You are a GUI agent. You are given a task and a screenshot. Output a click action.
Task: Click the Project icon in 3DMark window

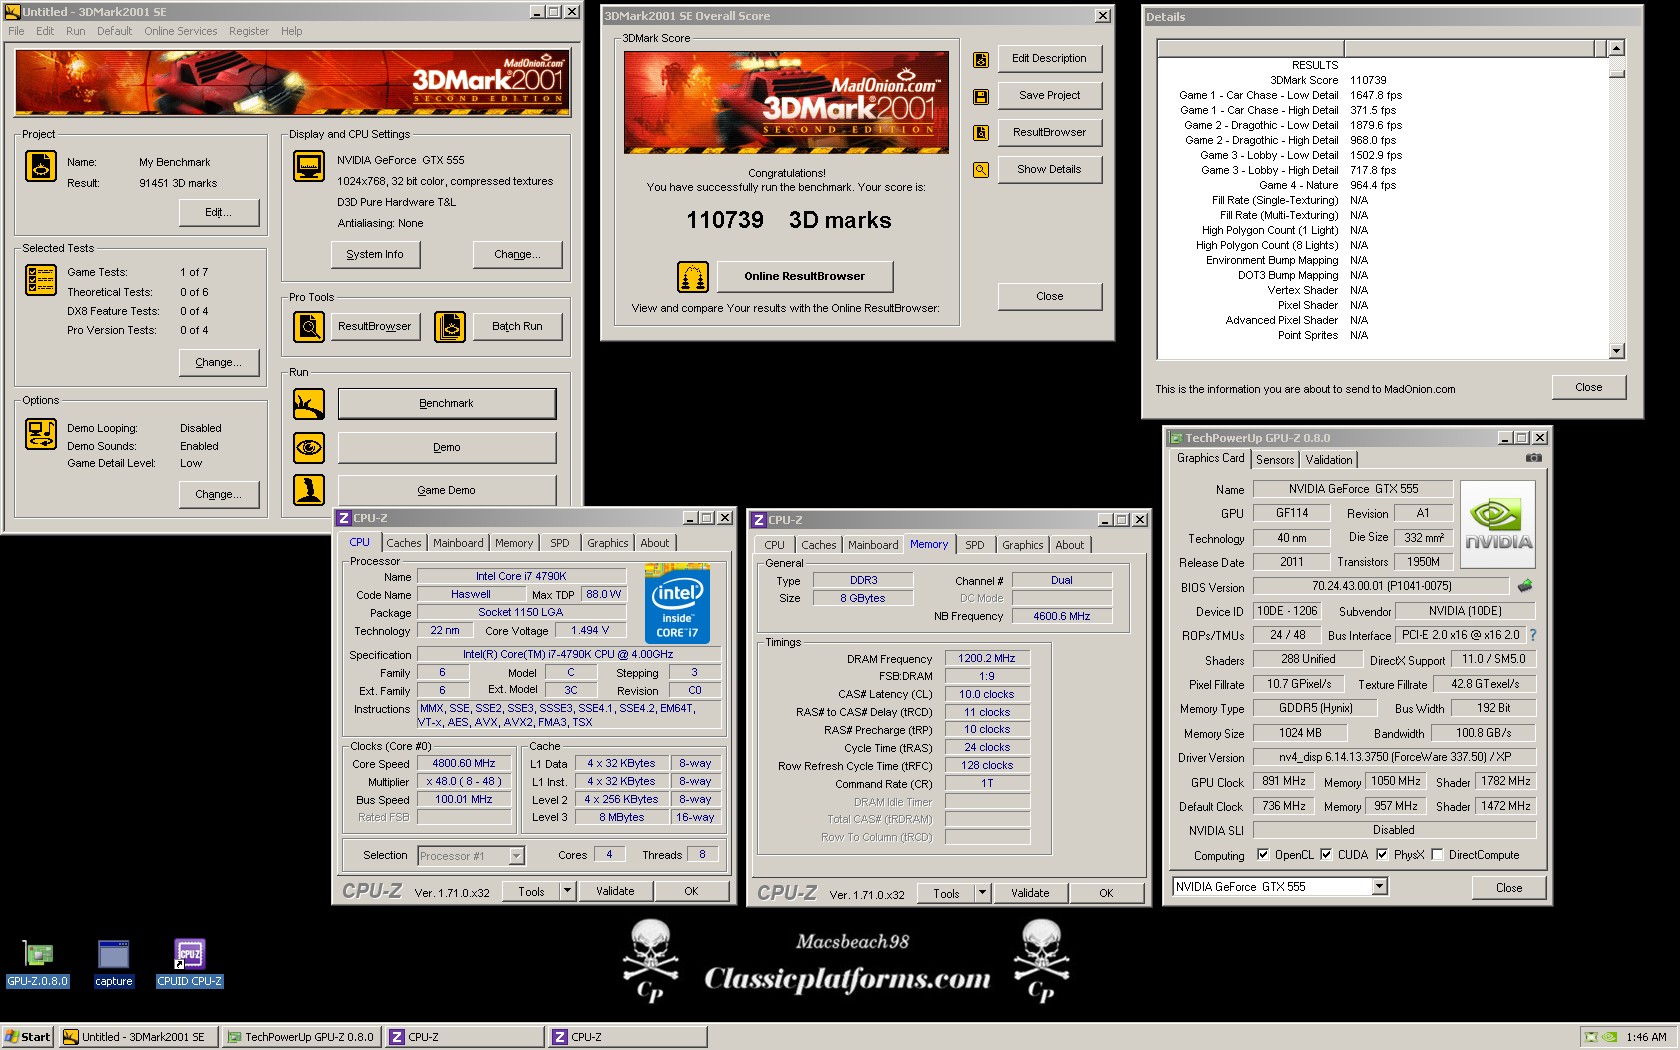pyautogui.click(x=41, y=166)
